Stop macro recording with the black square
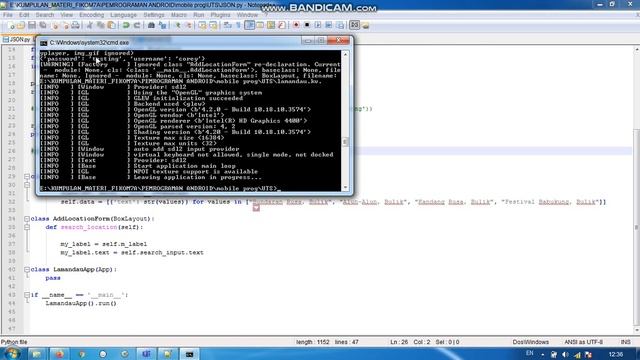The image size is (640, 360). pyautogui.click(x=307, y=25)
